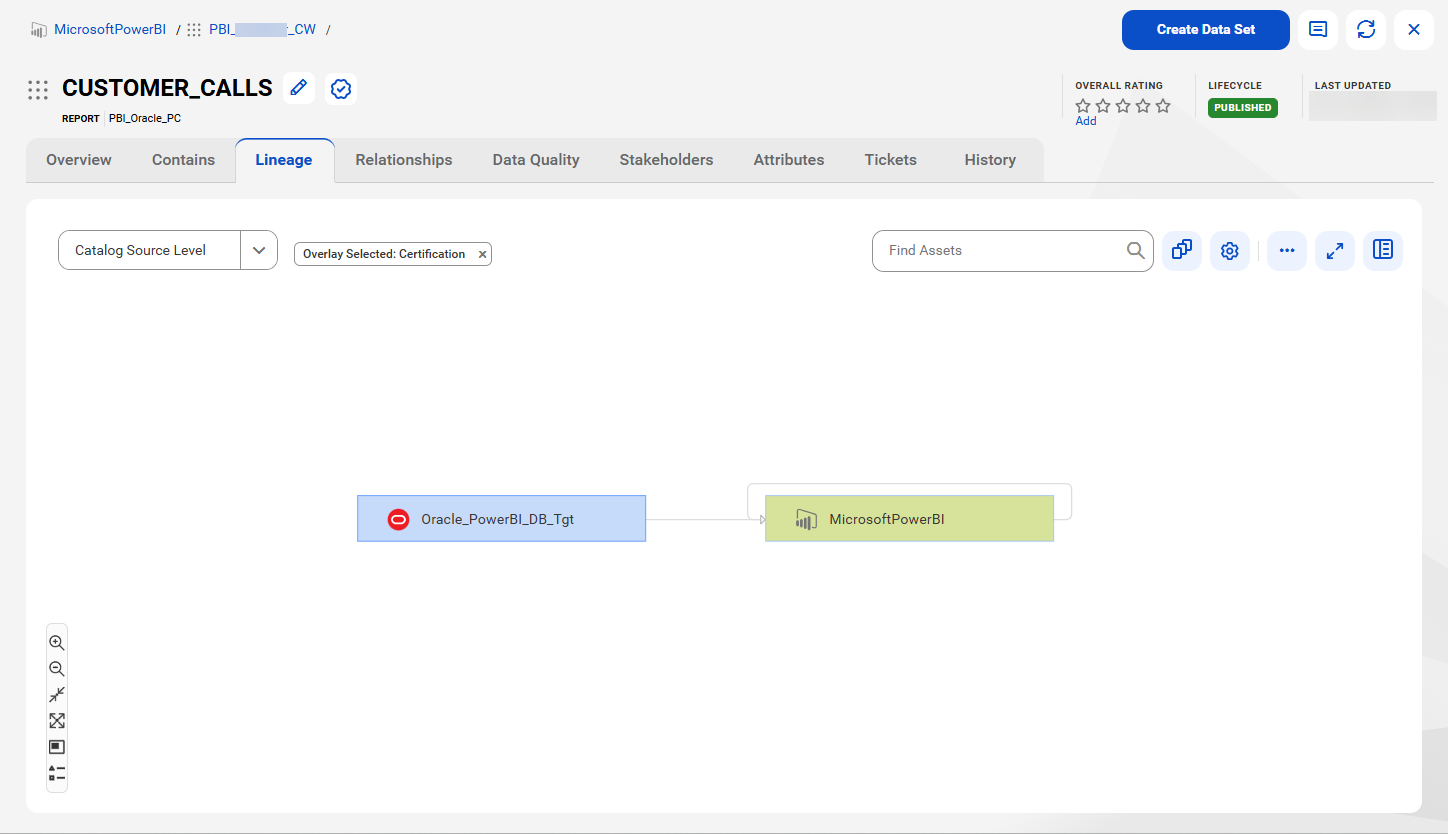Click the drag-handle dots beside CUSTOMER_CALLS
Screen dimensions: 1448x834
point(38,90)
